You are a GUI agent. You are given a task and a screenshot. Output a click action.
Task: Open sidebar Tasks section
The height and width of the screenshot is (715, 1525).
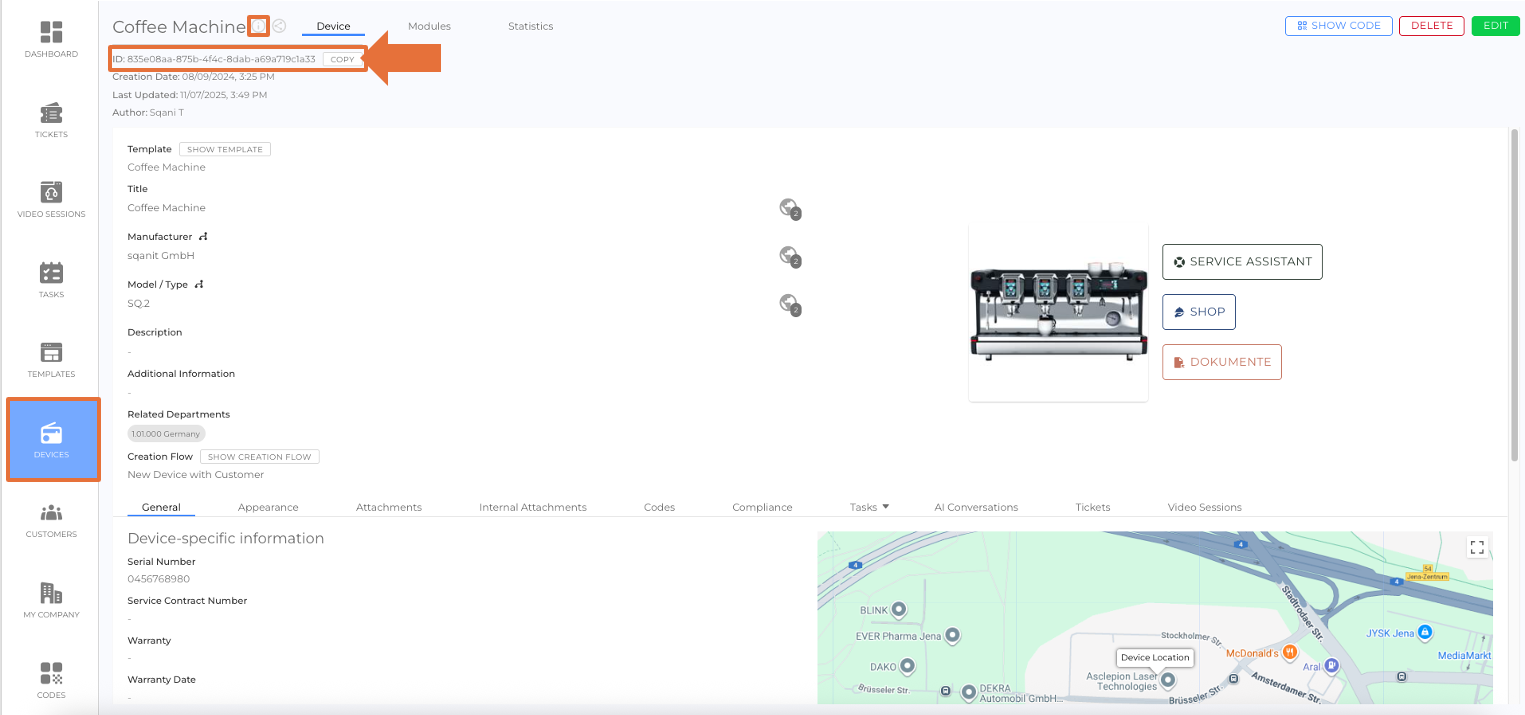click(51, 280)
